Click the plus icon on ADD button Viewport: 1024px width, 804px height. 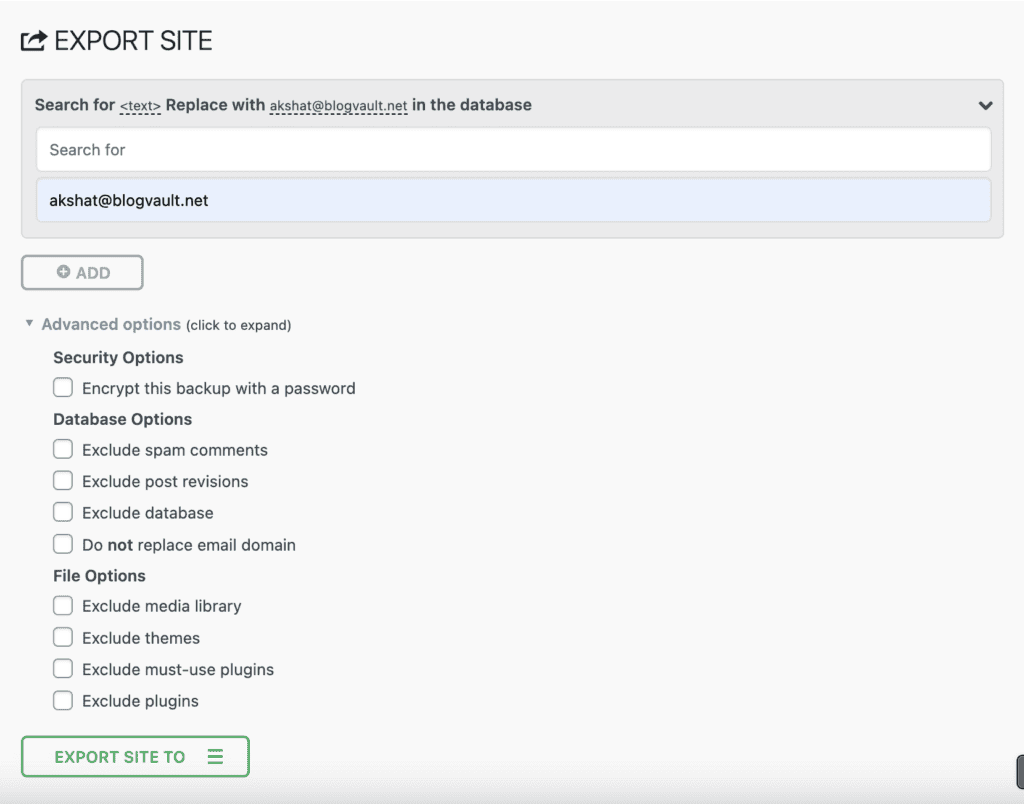point(63,272)
